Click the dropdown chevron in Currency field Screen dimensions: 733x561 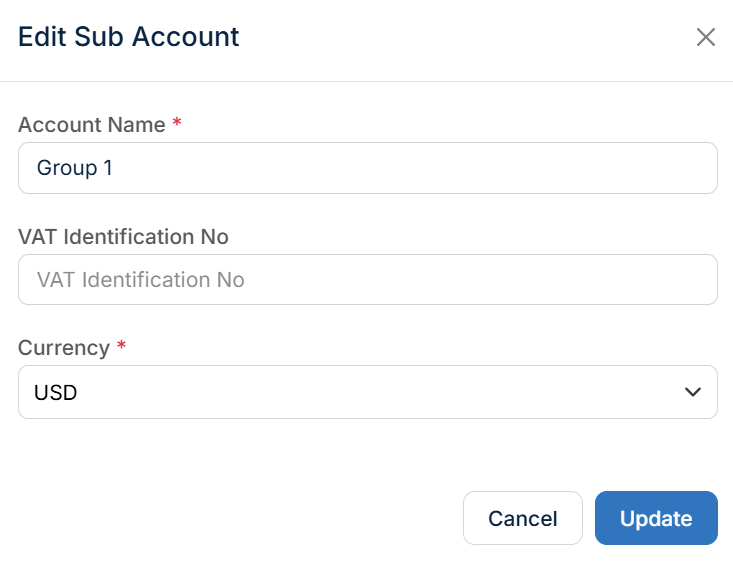pyautogui.click(x=692, y=392)
